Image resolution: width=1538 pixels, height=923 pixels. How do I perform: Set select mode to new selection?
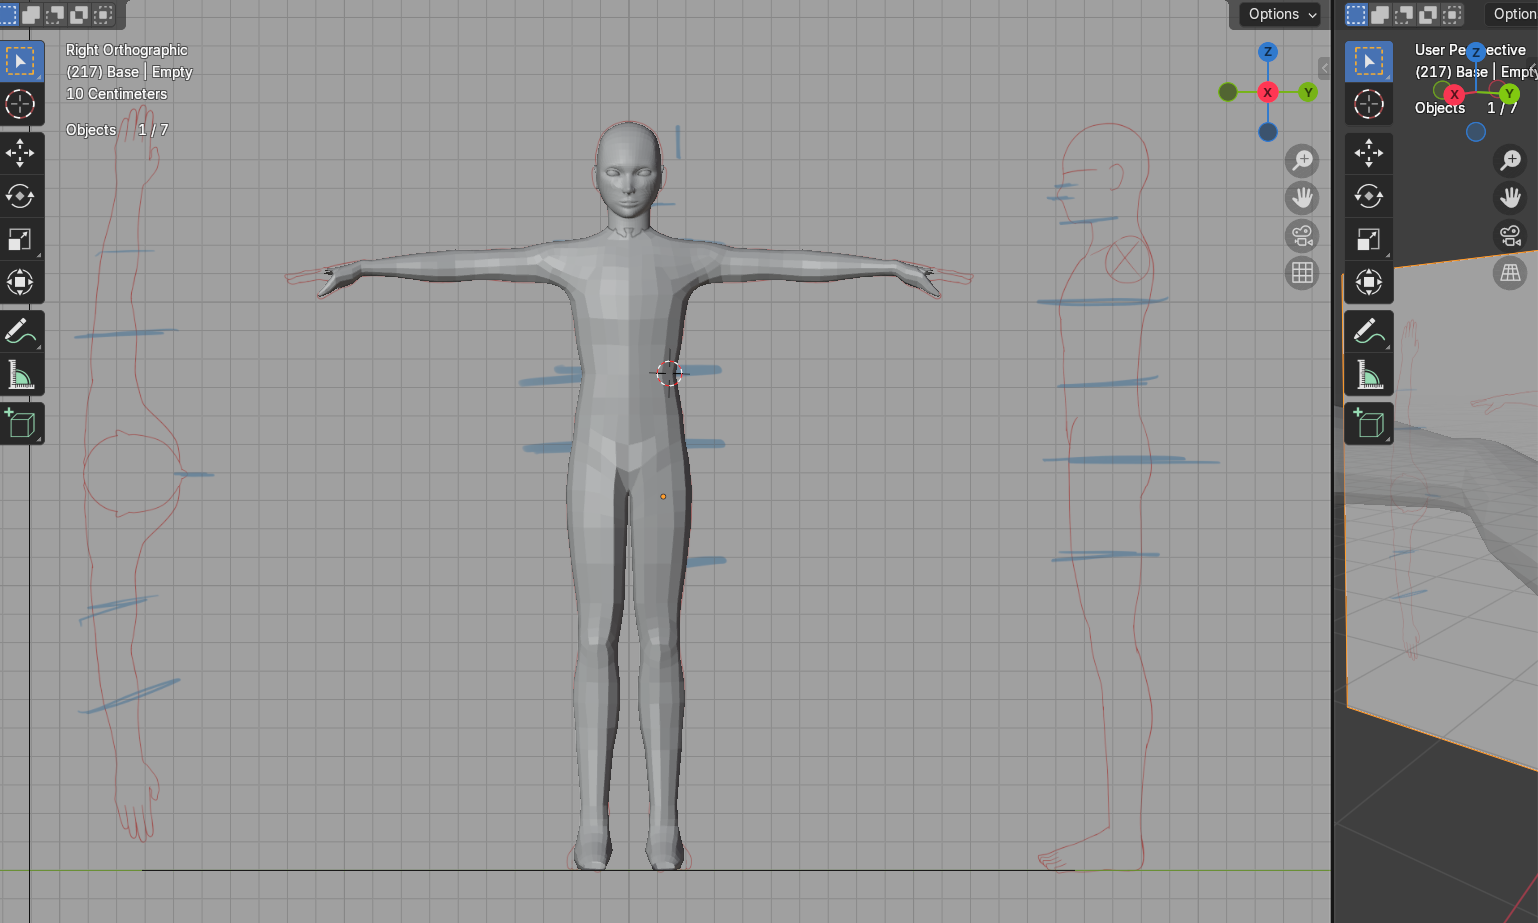point(10,14)
